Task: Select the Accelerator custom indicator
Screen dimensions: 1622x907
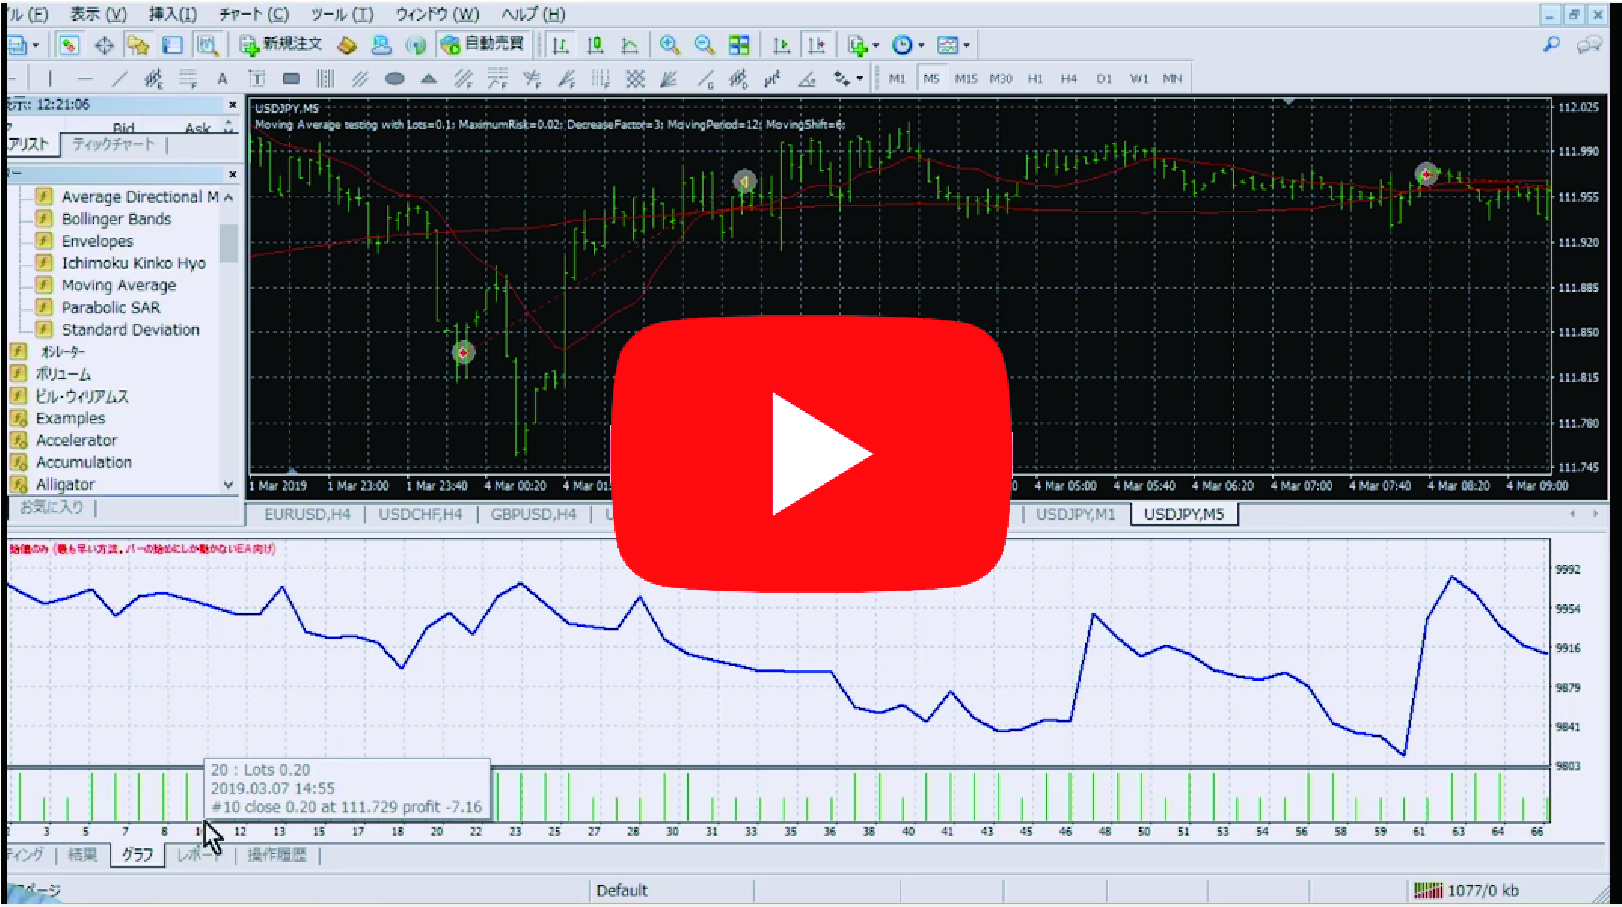Action: point(76,440)
